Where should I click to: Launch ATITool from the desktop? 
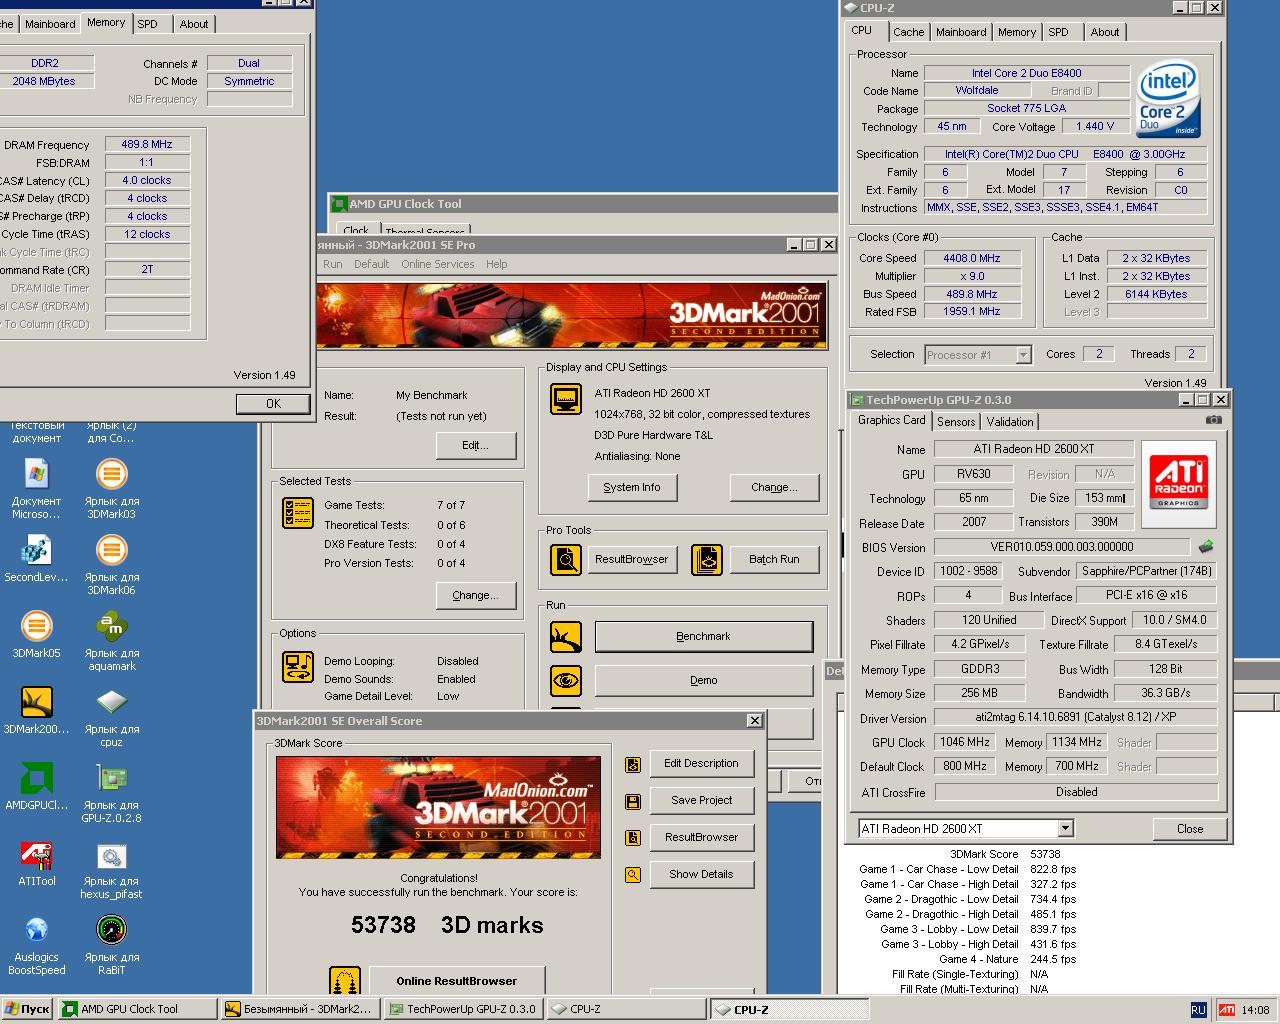37,855
